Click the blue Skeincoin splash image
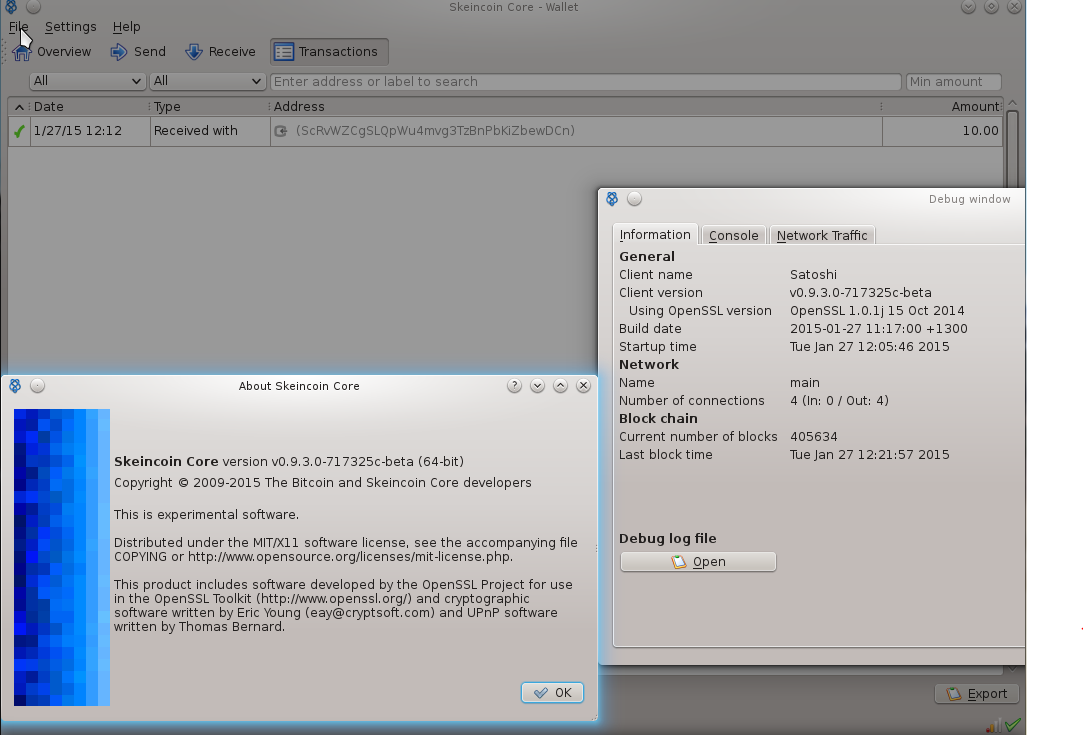The width and height of the screenshot is (1083, 735). 61,557
